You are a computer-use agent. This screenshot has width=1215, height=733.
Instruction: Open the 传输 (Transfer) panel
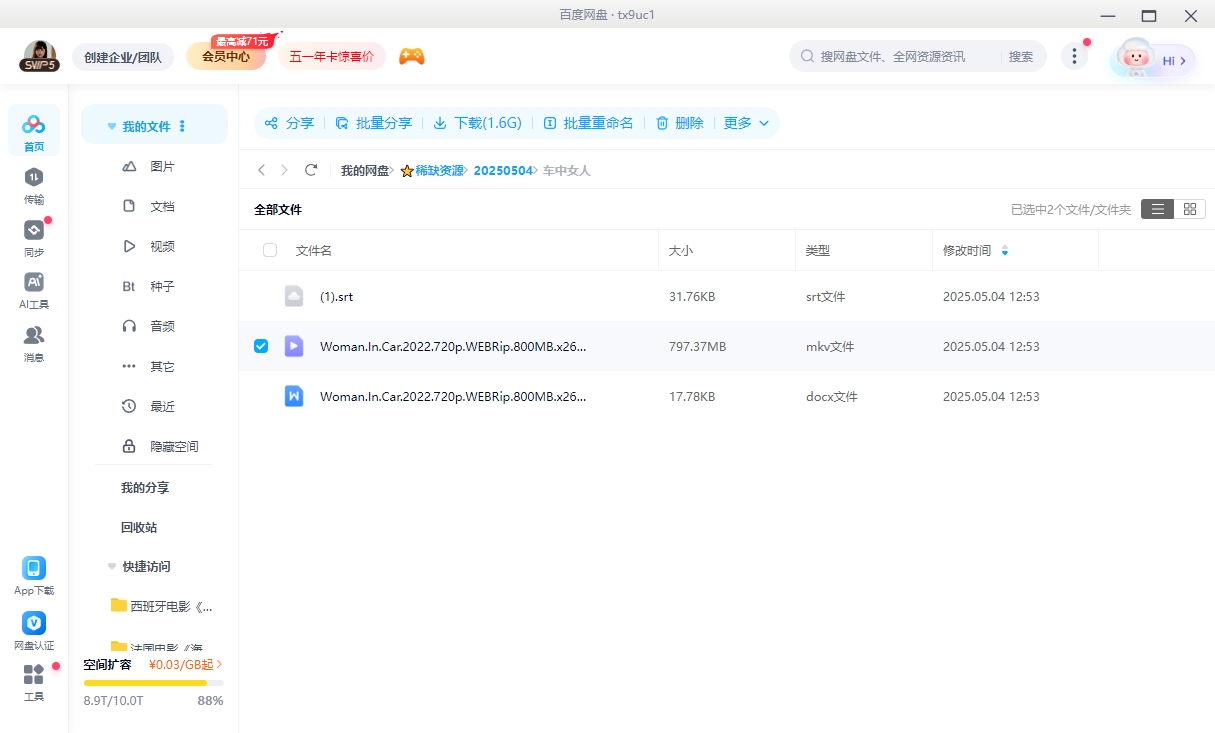click(x=34, y=185)
